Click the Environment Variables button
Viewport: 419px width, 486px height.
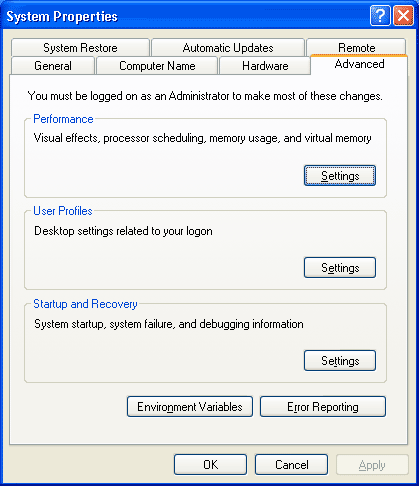[x=190, y=406]
